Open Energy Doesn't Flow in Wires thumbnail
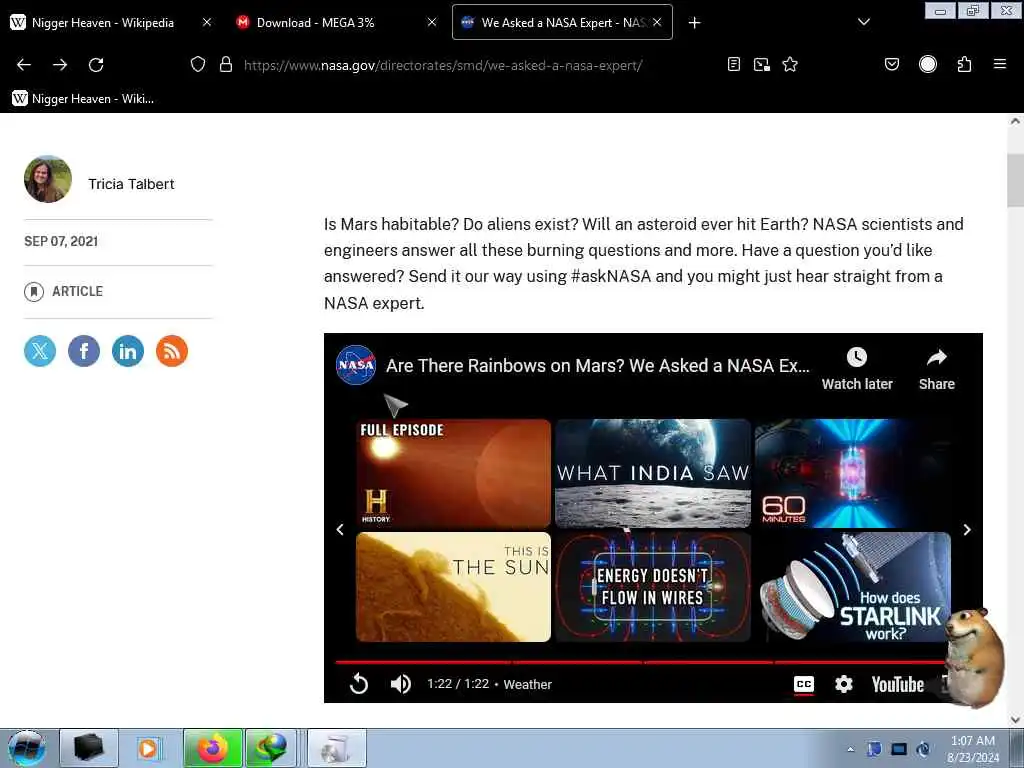 [x=653, y=586]
